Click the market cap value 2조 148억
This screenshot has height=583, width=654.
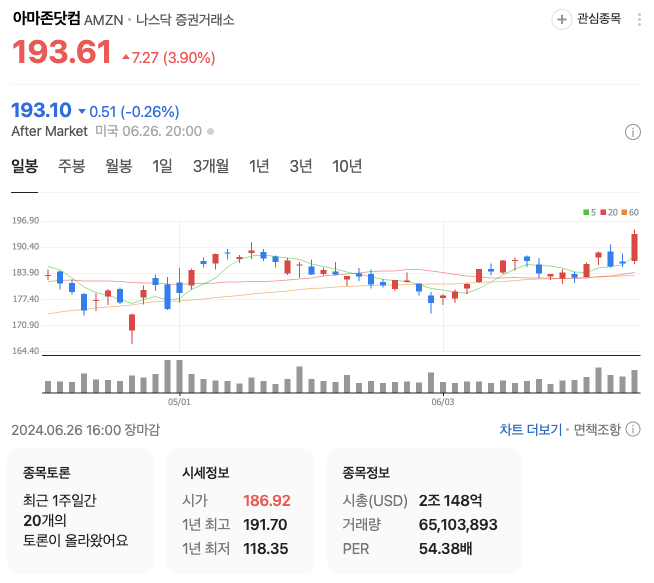(x=450, y=500)
